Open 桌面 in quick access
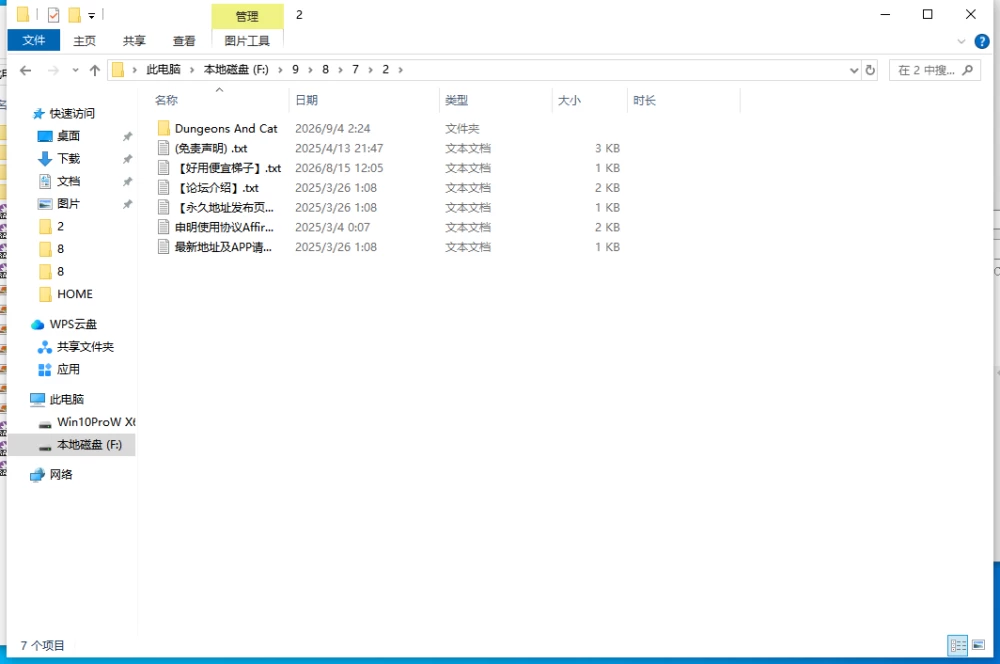 68,136
